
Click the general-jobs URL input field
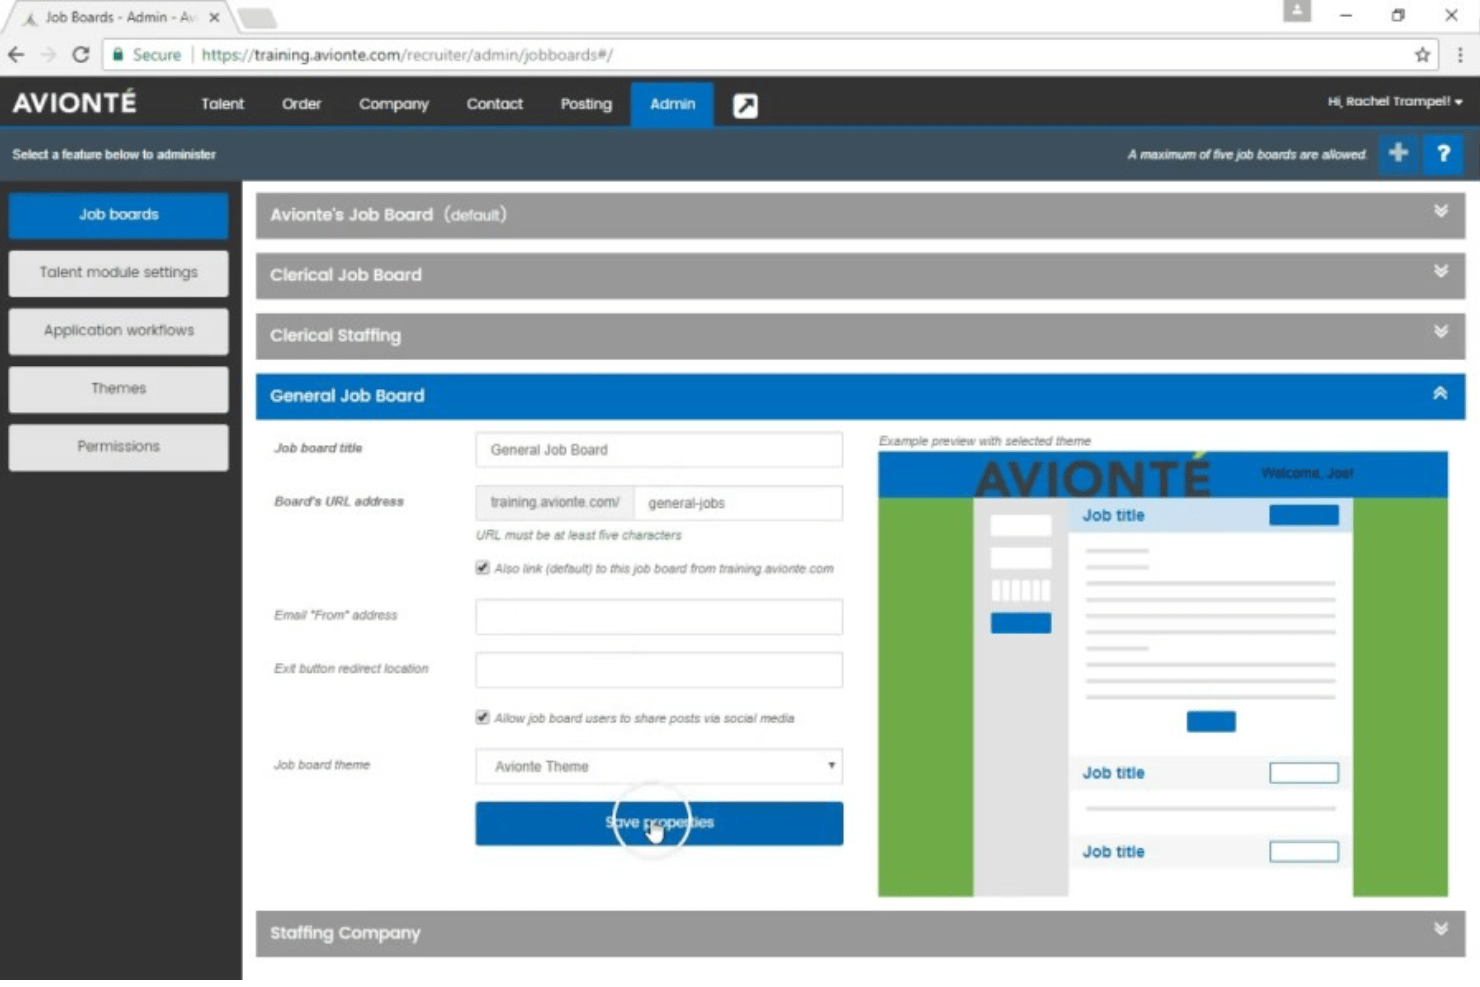pos(738,503)
